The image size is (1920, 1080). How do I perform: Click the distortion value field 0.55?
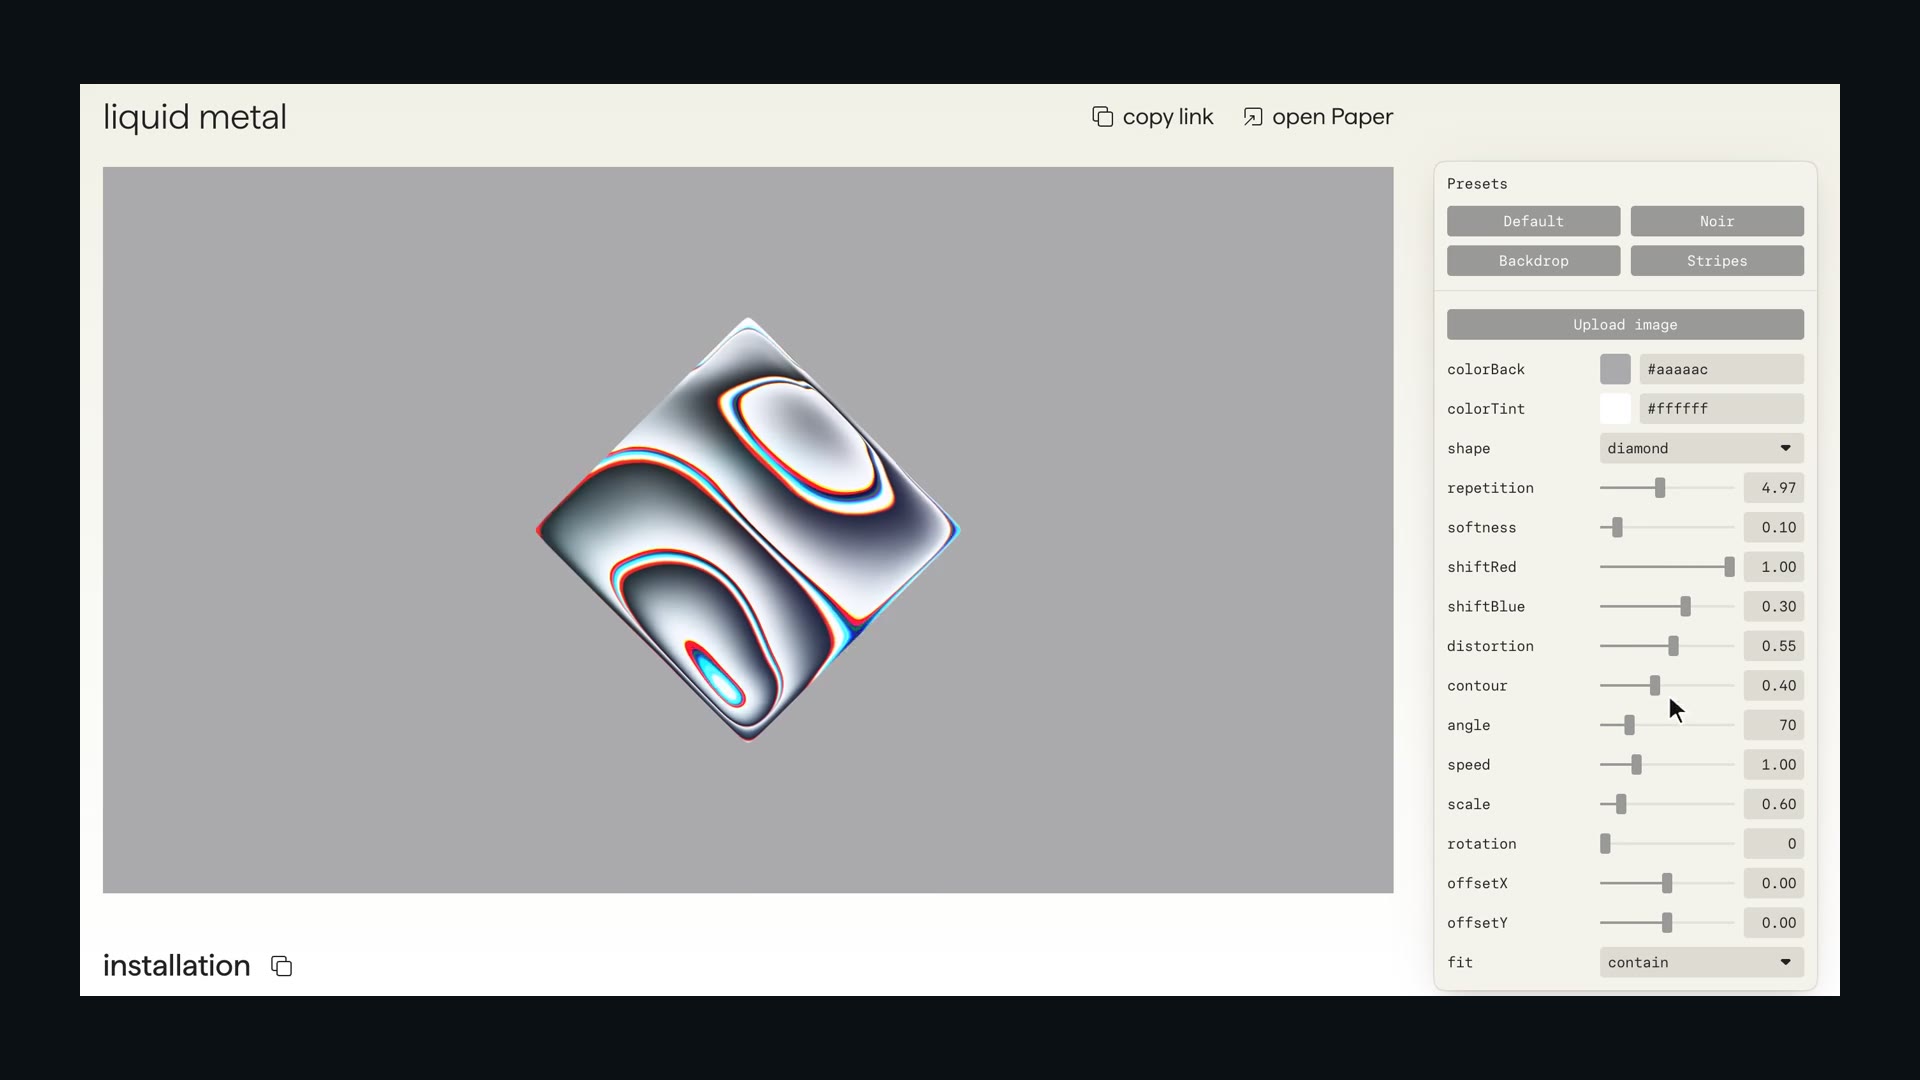[x=1773, y=646]
